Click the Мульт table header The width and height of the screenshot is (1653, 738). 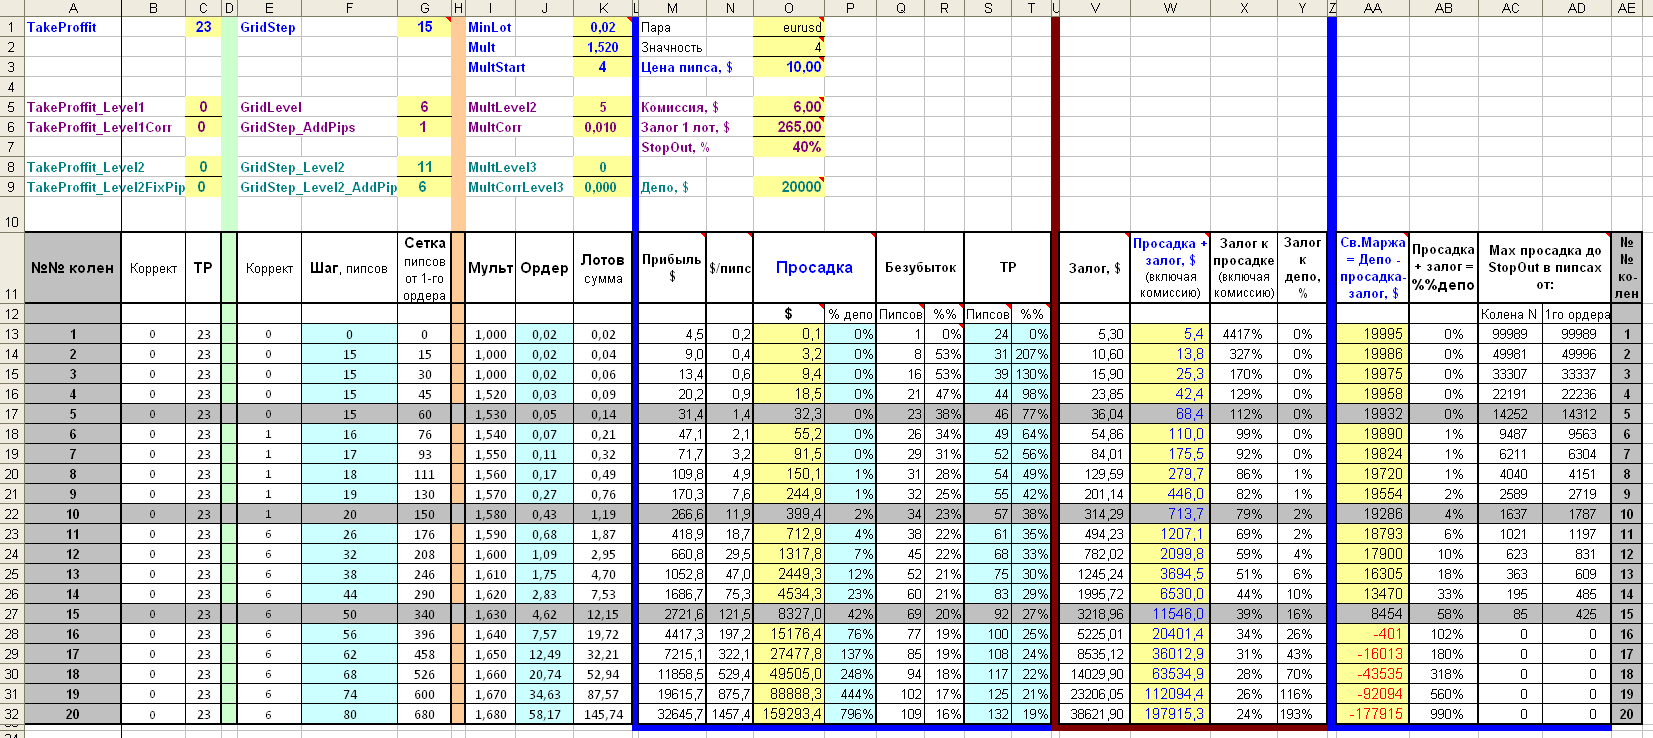491,268
